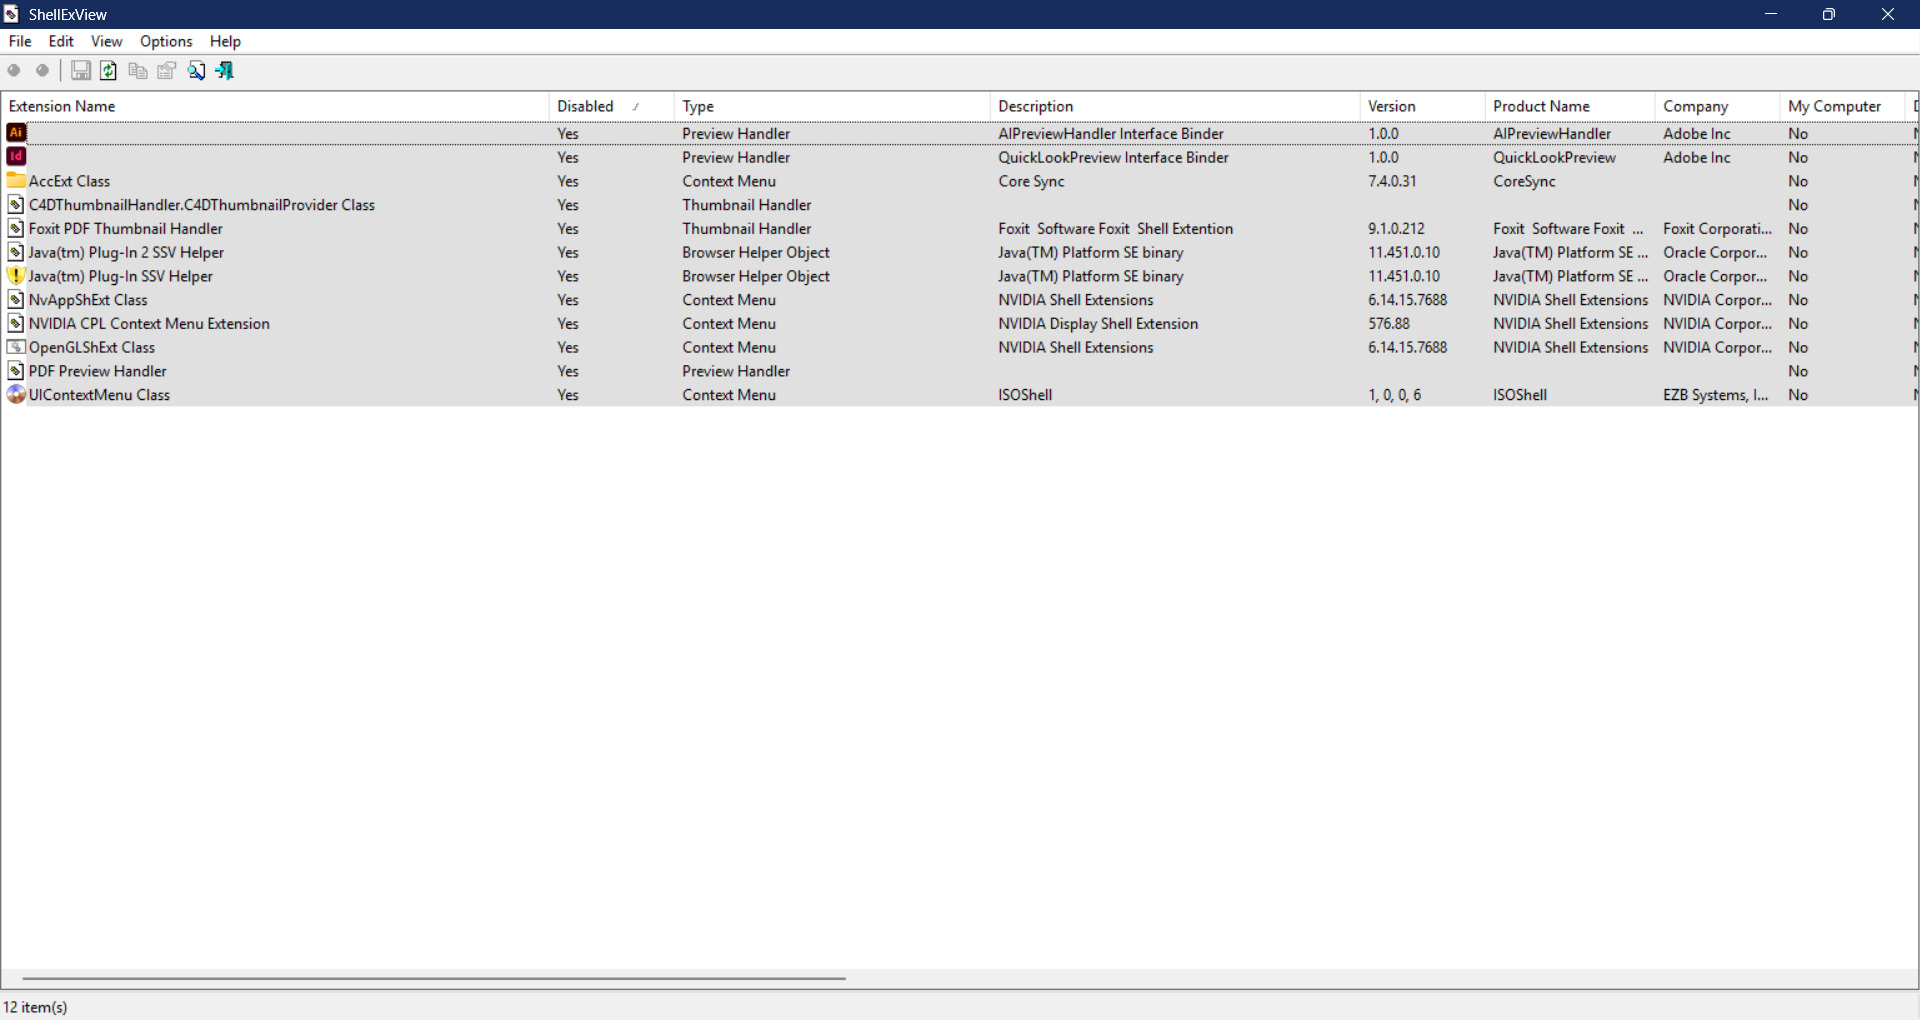Screen dimensions: 1920x1020
Task: Select the Foxit PDF Thumbnail Handler entry
Action: click(126, 229)
